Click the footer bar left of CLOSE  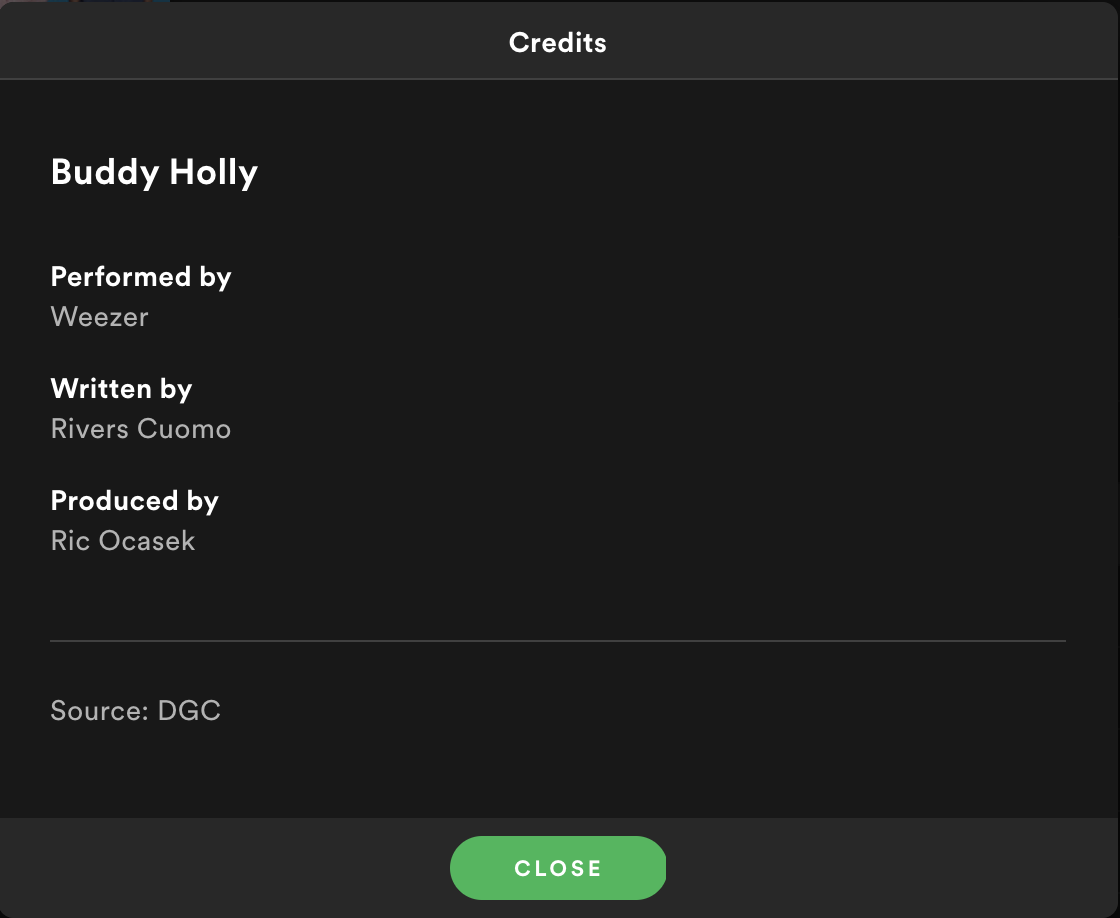225,868
